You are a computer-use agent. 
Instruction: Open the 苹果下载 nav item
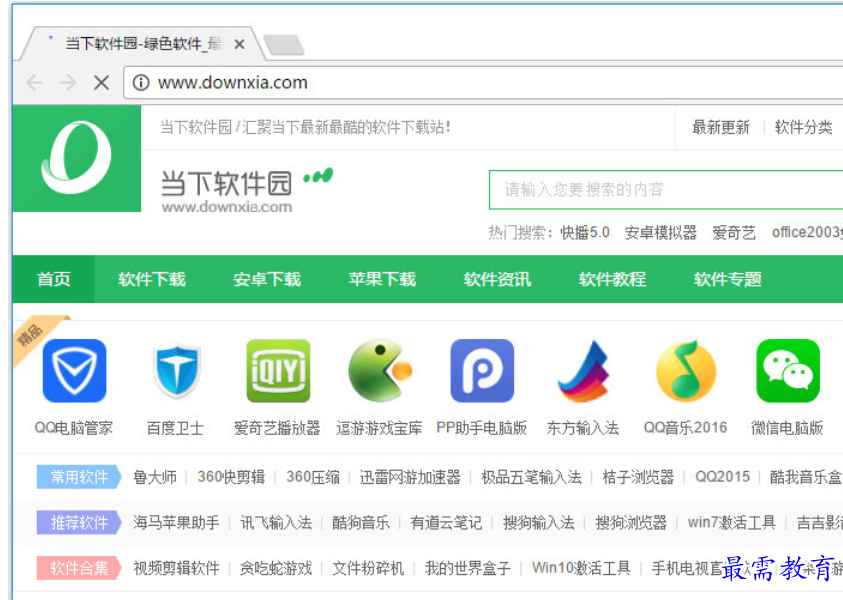(x=382, y=279)
